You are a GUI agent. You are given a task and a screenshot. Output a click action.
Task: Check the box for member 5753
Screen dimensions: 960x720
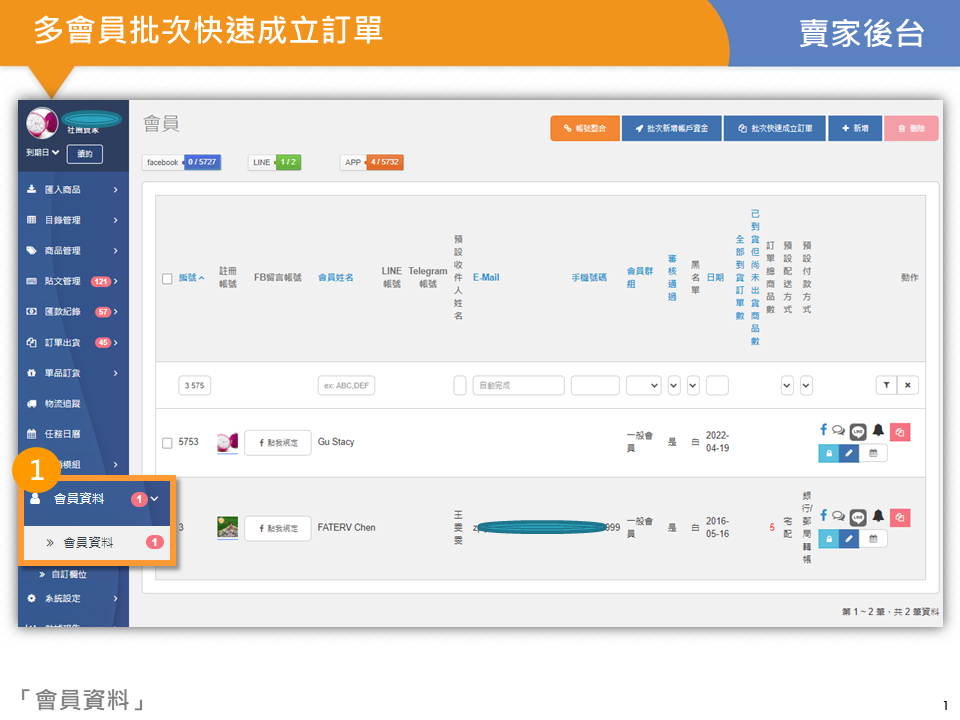coord(167,442)
